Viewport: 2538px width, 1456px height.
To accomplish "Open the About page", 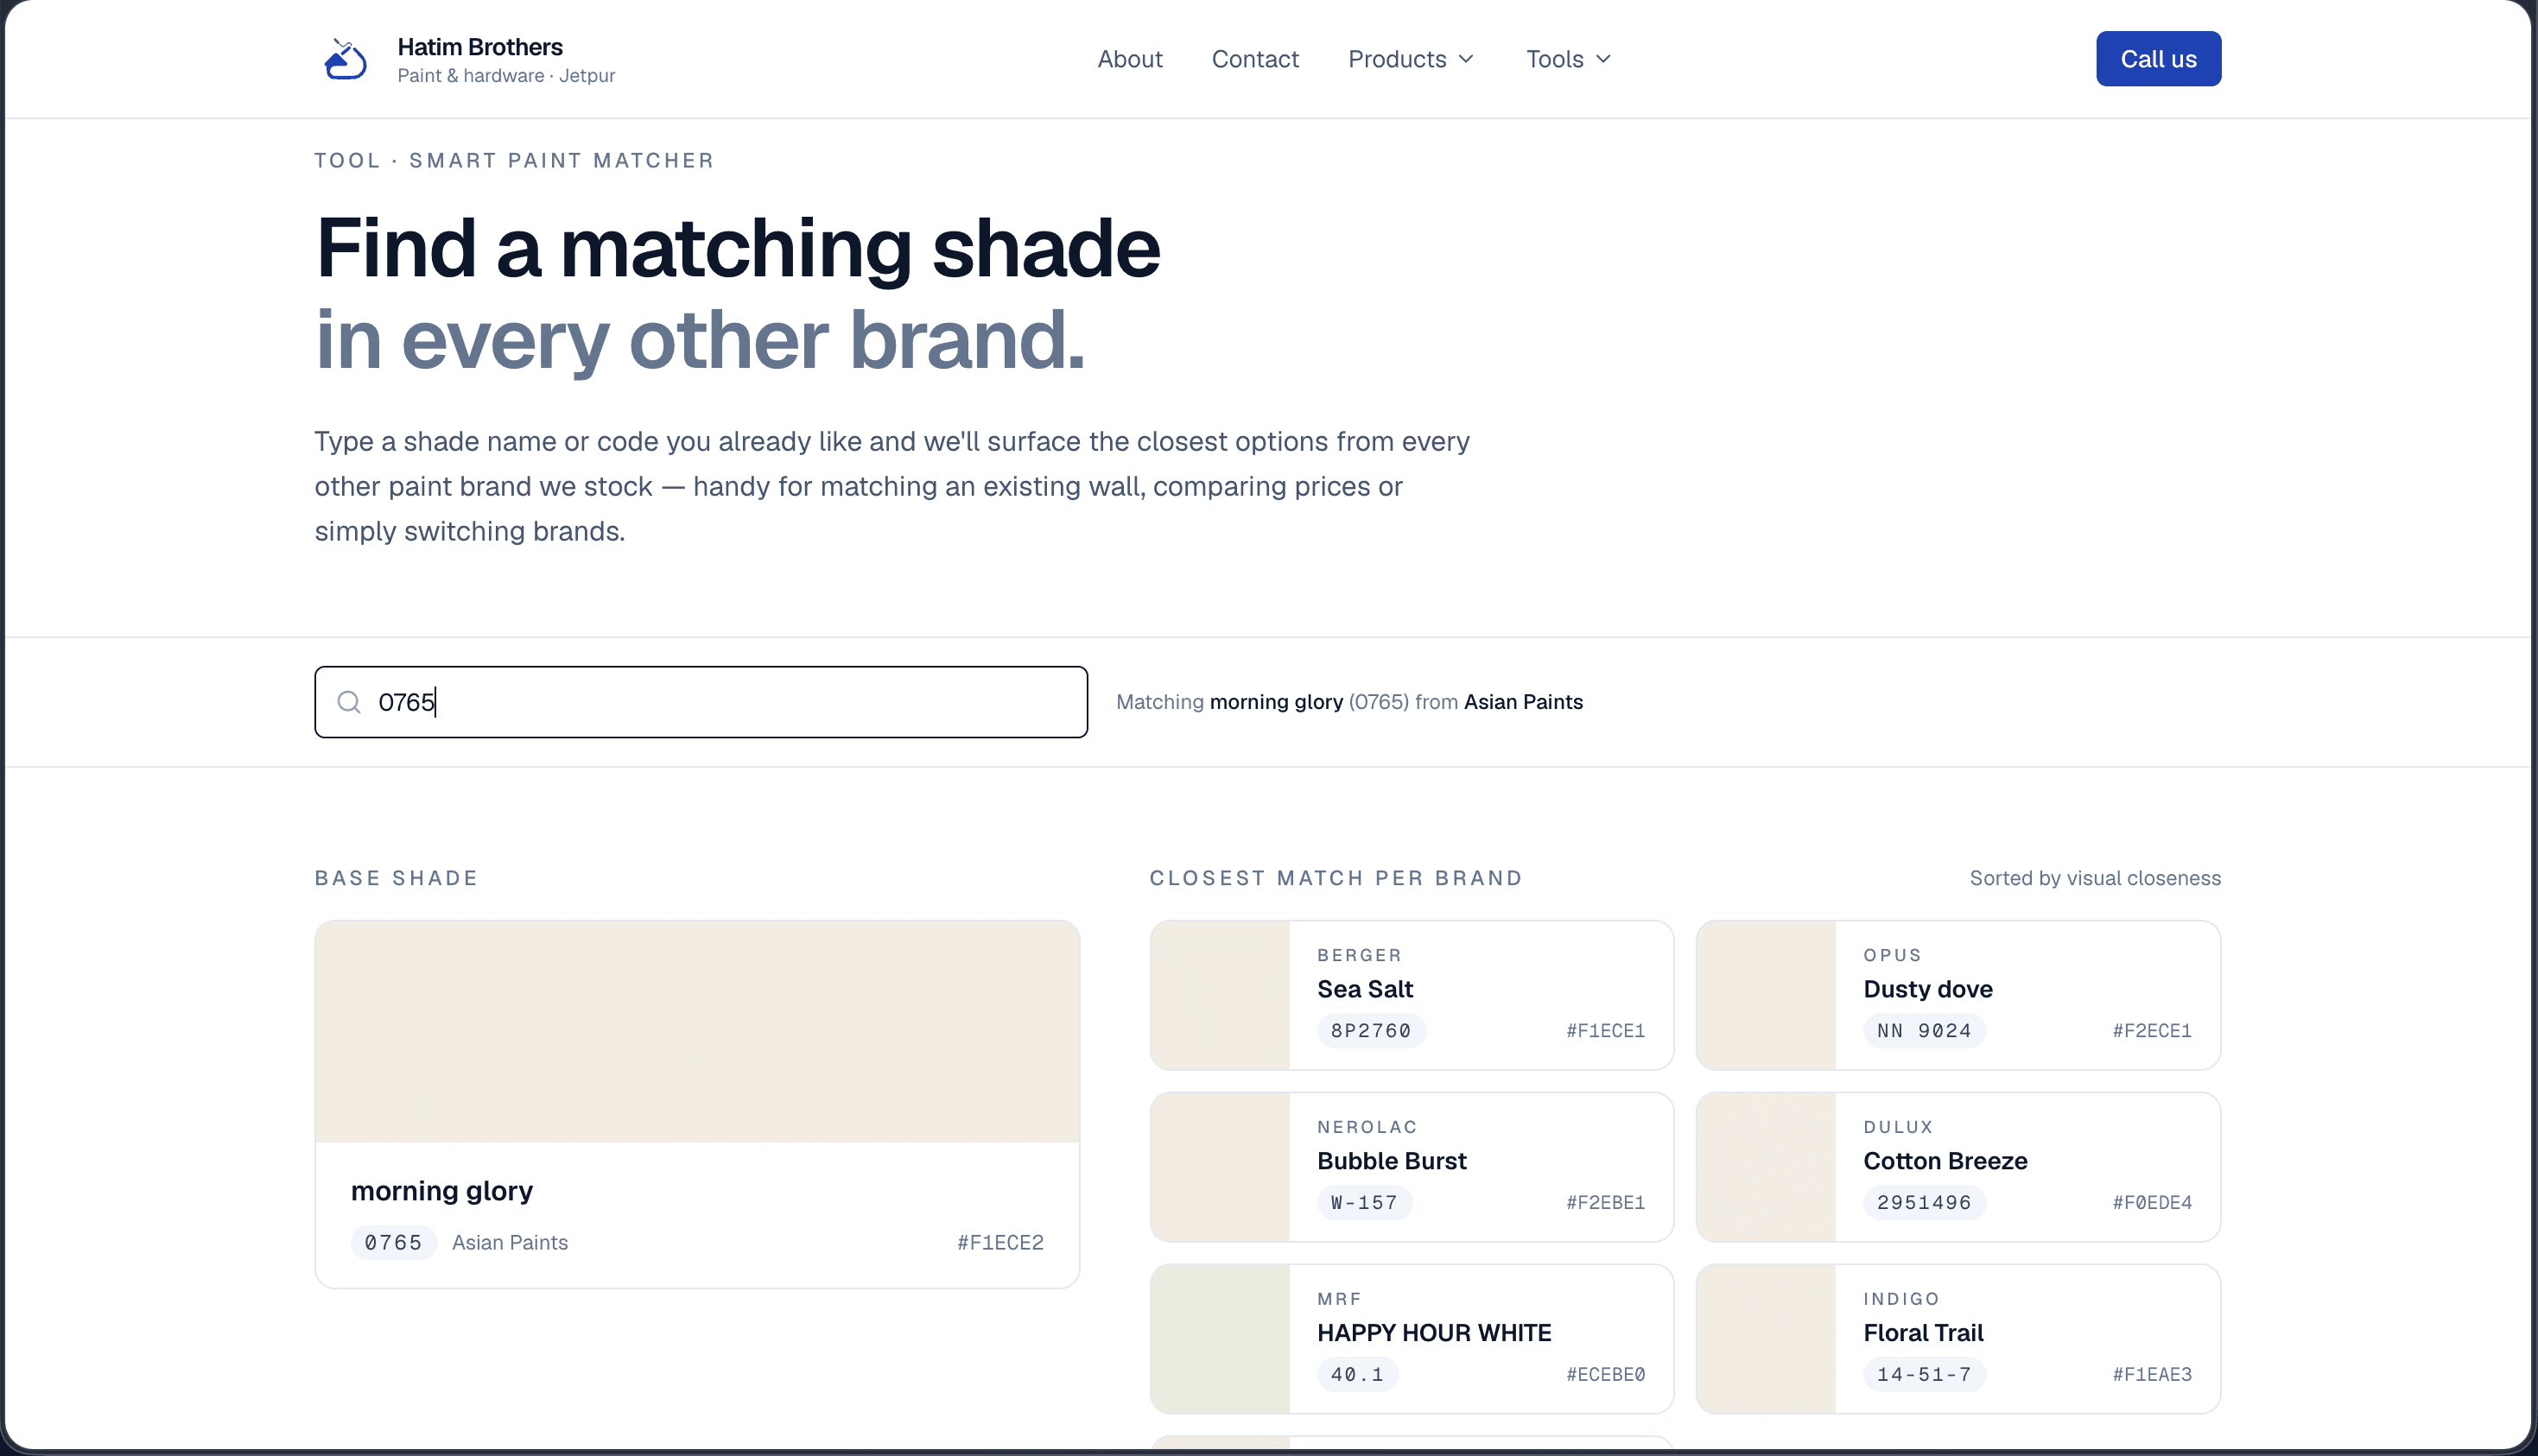I will pos(1130,59).
